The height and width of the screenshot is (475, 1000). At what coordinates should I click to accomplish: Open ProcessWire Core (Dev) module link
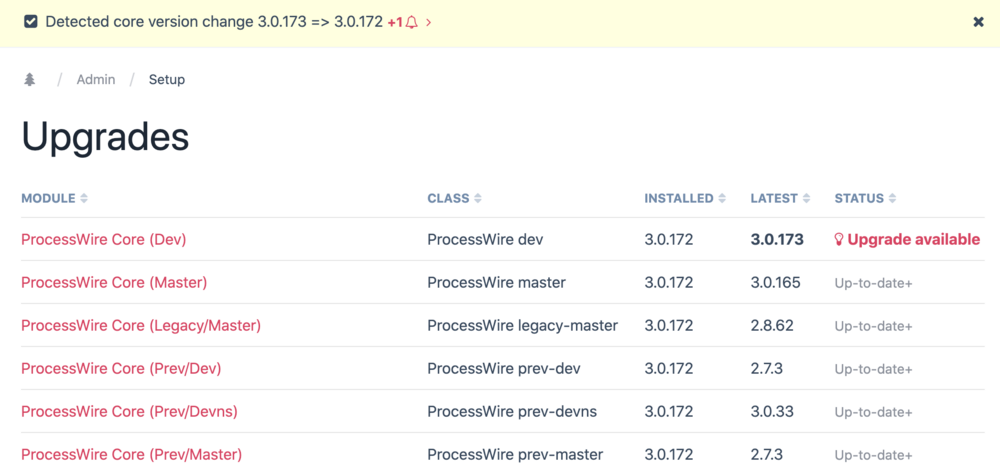pyautogui.click(x=104, y=240)
